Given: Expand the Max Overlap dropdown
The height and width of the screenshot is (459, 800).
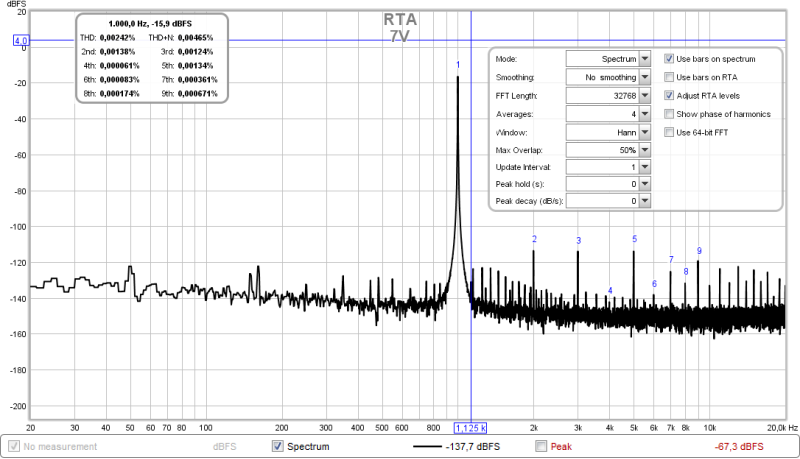Looking at the screenshot, I should pos(644,149).
